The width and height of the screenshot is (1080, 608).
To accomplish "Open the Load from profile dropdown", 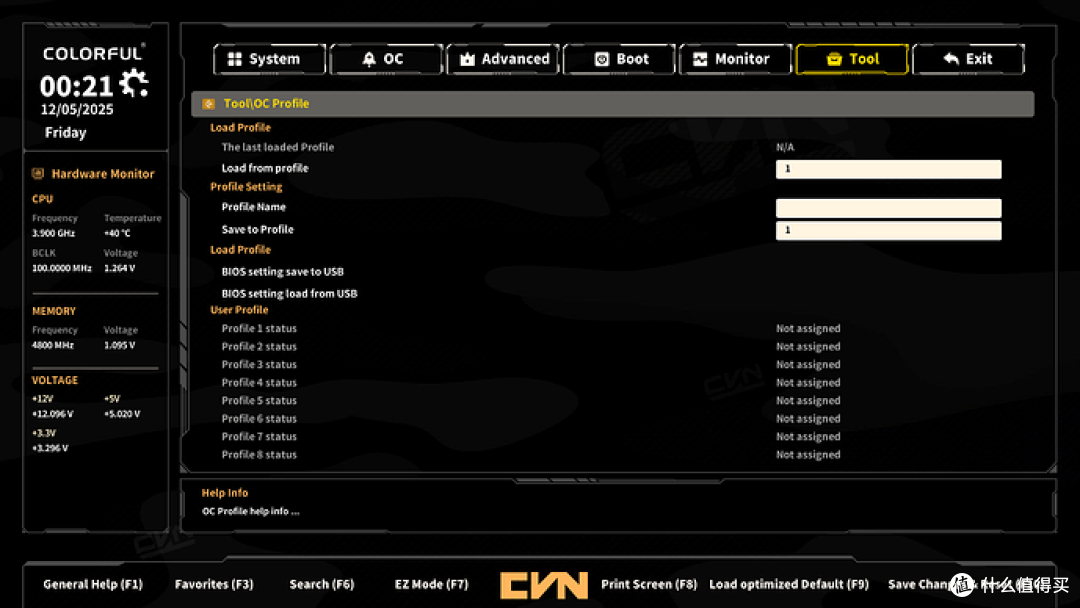I will tap(889, 169).
